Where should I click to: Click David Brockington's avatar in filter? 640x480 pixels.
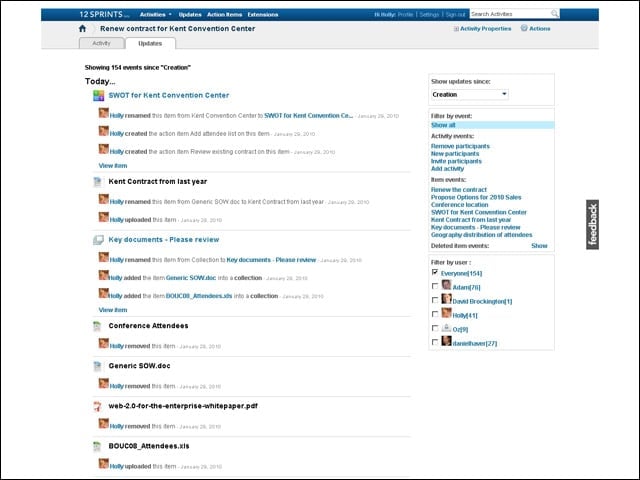coord(446,299)
